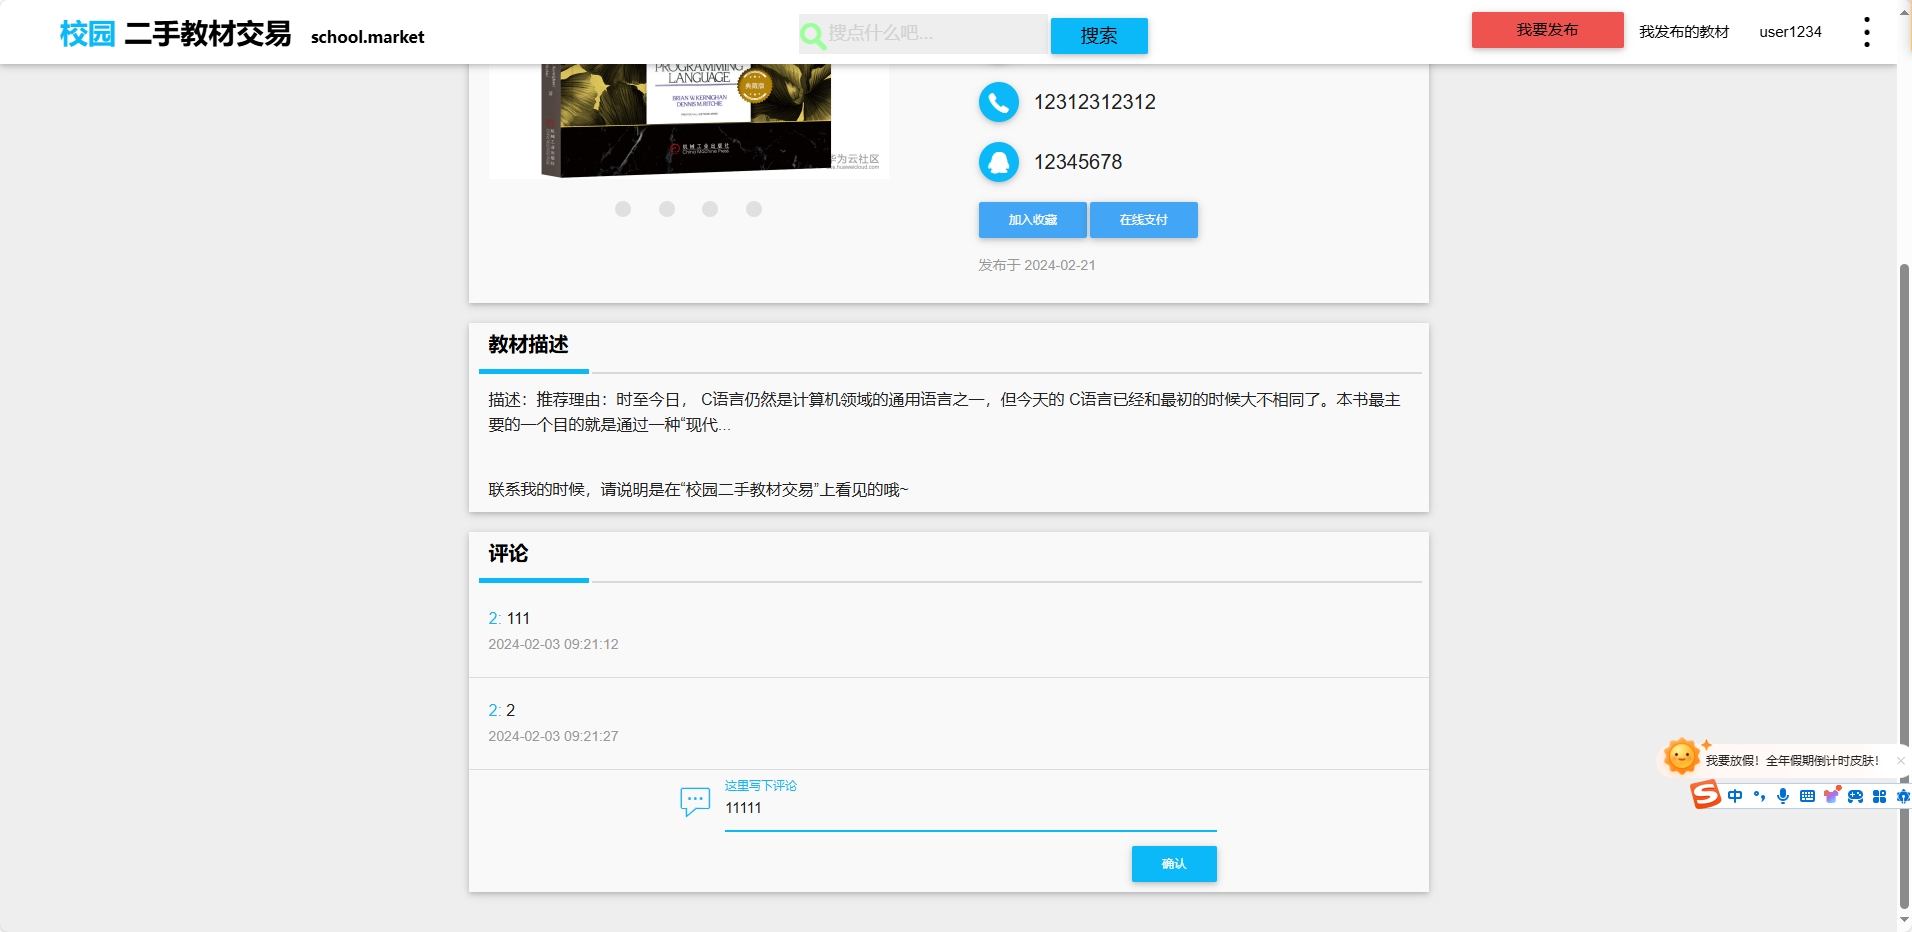The image size is (1912, 932).
Task: Click the comment reading 111
Action: point(518,619)
